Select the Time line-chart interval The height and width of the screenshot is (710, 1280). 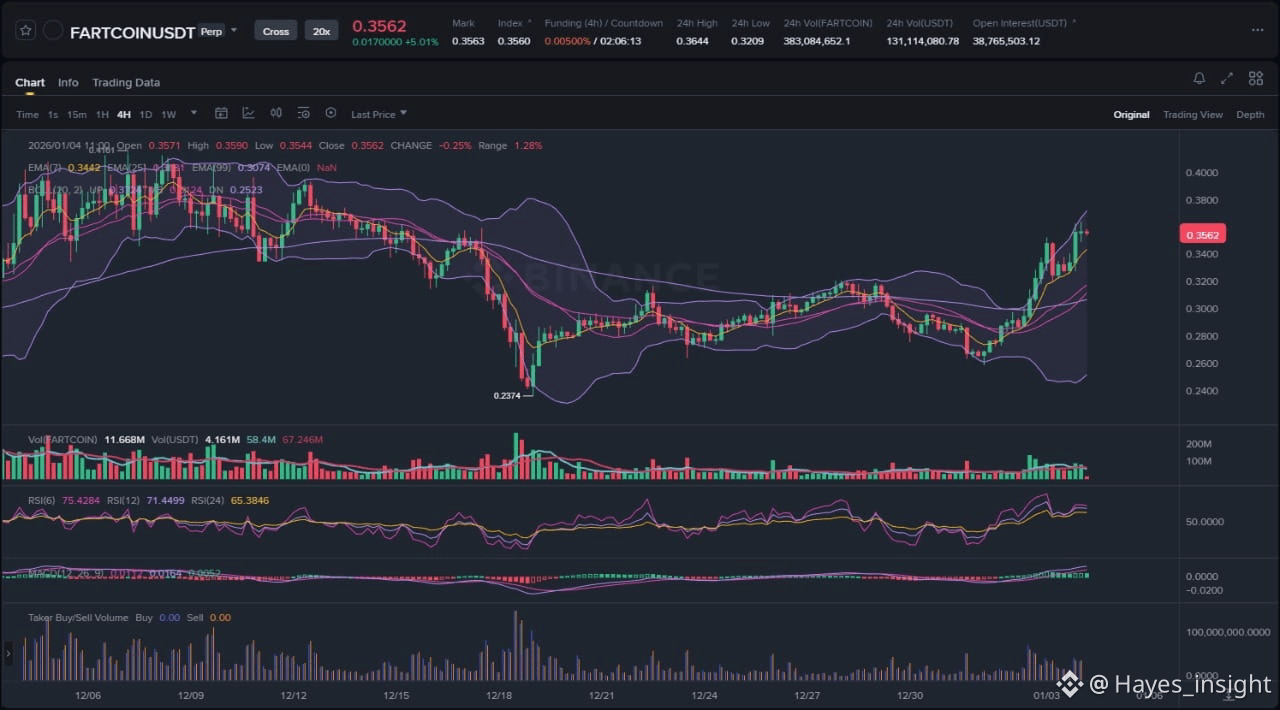point(27,114)
